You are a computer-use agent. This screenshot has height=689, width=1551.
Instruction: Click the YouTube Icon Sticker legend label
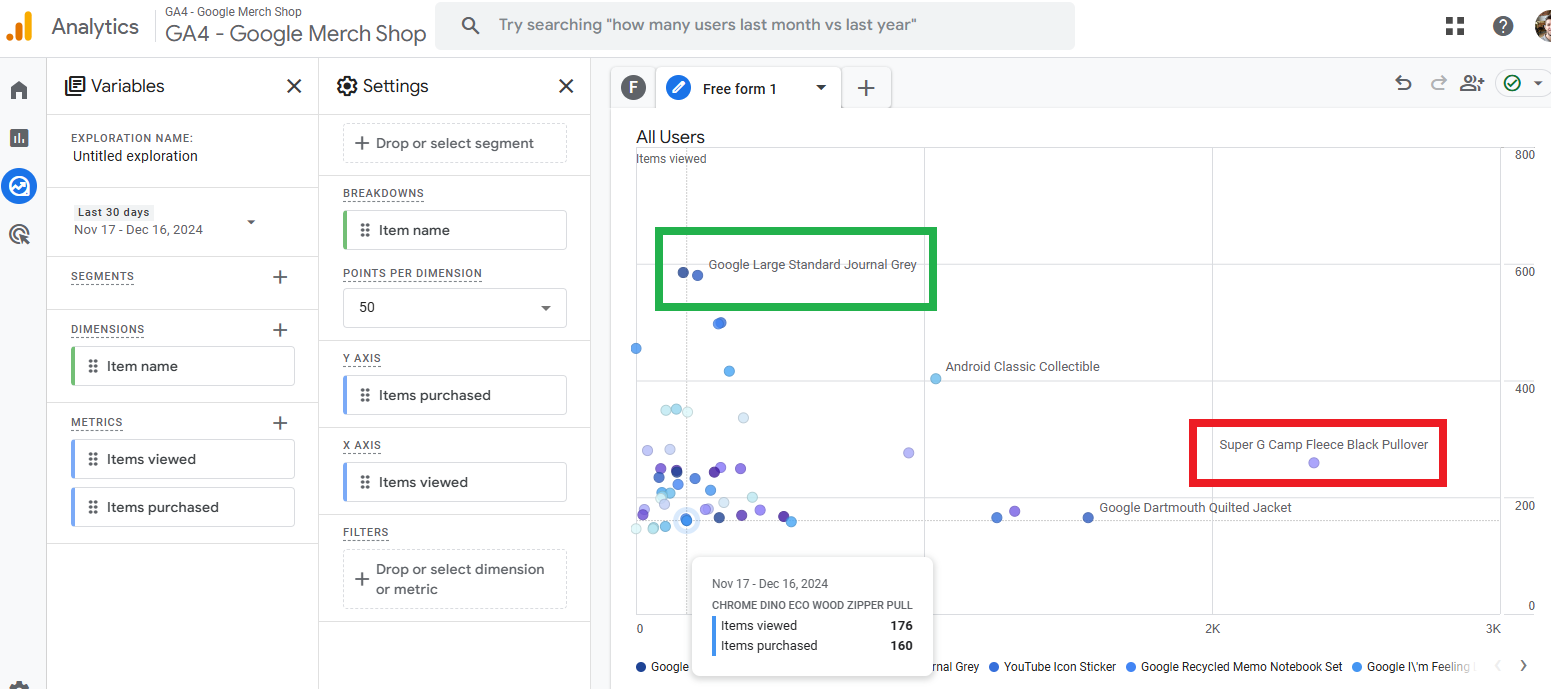(1060, 667)
